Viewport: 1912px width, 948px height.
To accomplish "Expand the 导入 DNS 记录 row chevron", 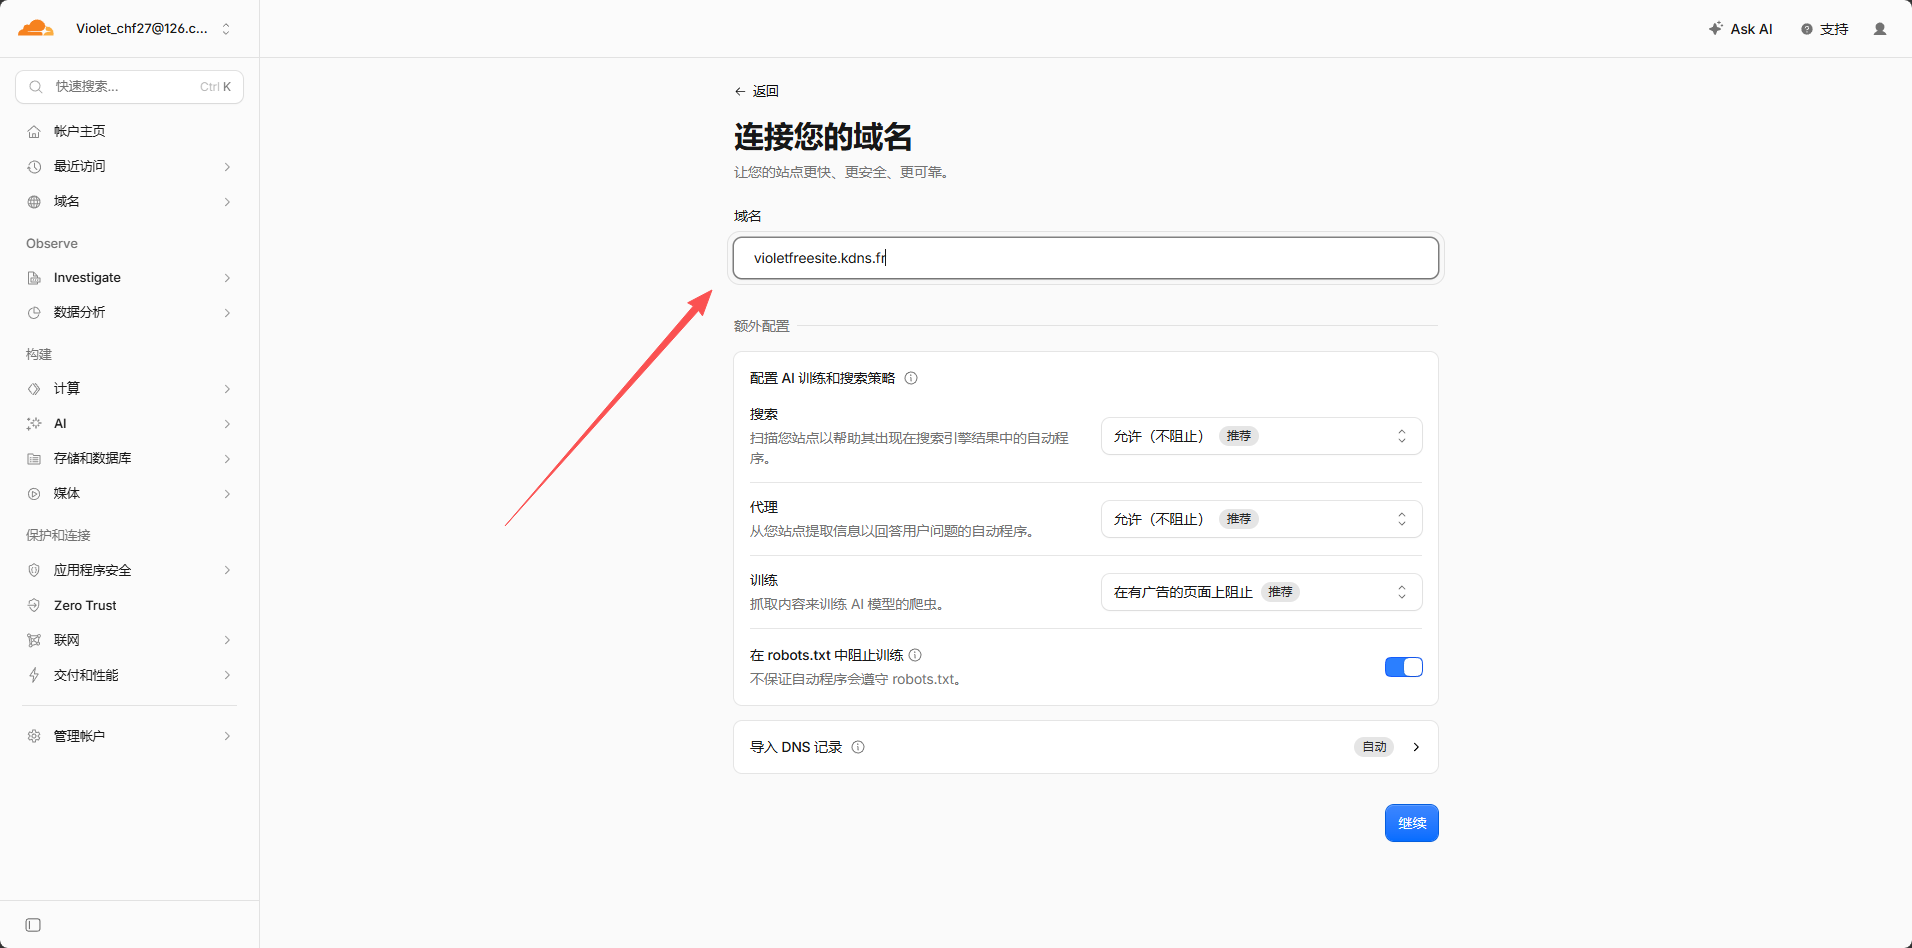I will click(1416, 747).
